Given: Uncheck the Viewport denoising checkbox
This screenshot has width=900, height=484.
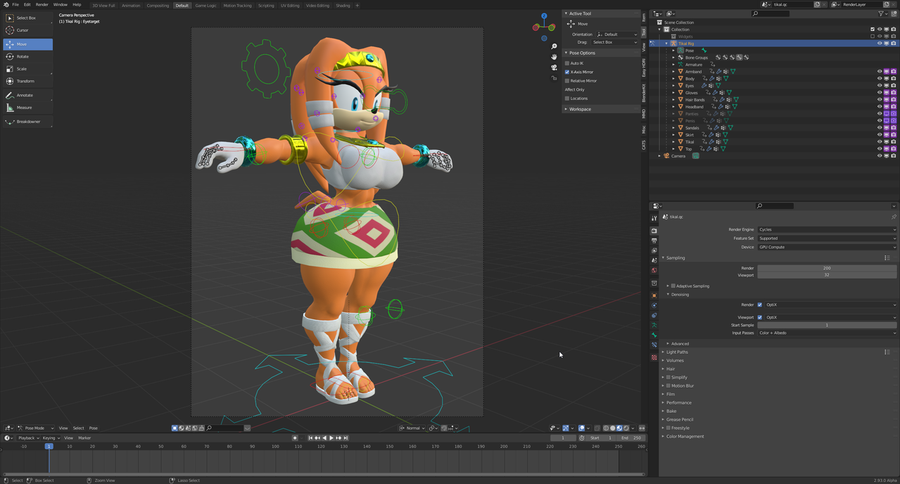Looking at the screenshot, I should pos(760,317).
